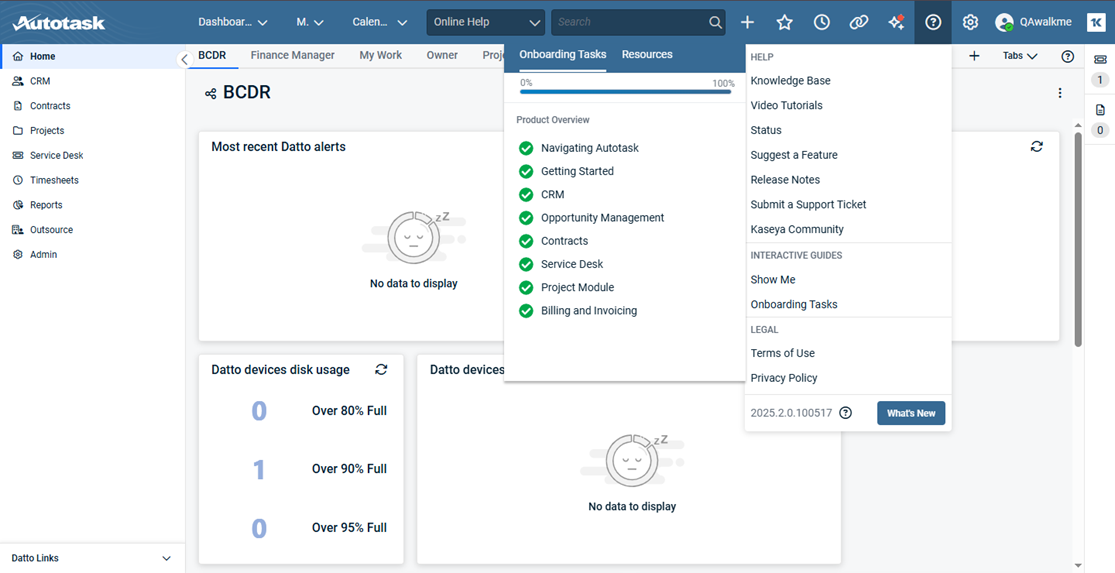Open CRM in sidebar
The height and width of the screenshot is (573, 1115).
[92, 81]
